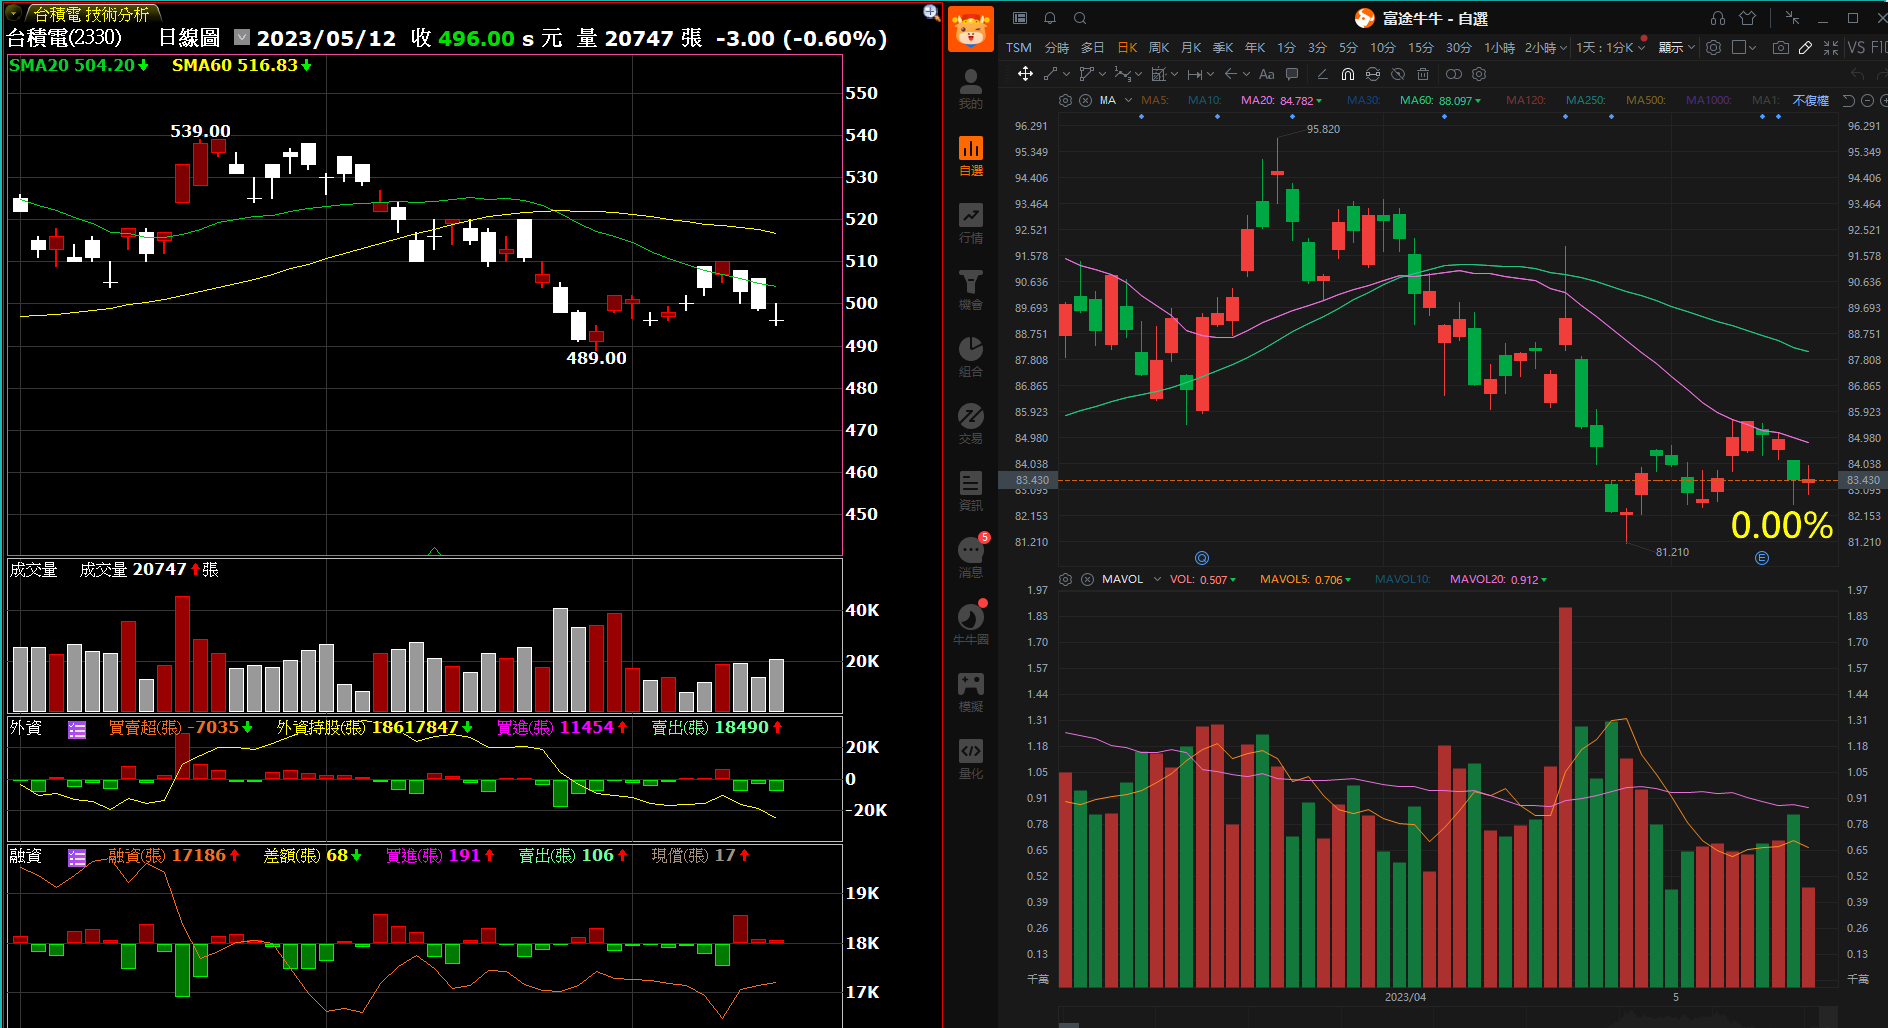The width and height of the screenshot is (1888, 1028).
Task: Select the comment bubble annotation tool
Action: [x=1292, y=74]
